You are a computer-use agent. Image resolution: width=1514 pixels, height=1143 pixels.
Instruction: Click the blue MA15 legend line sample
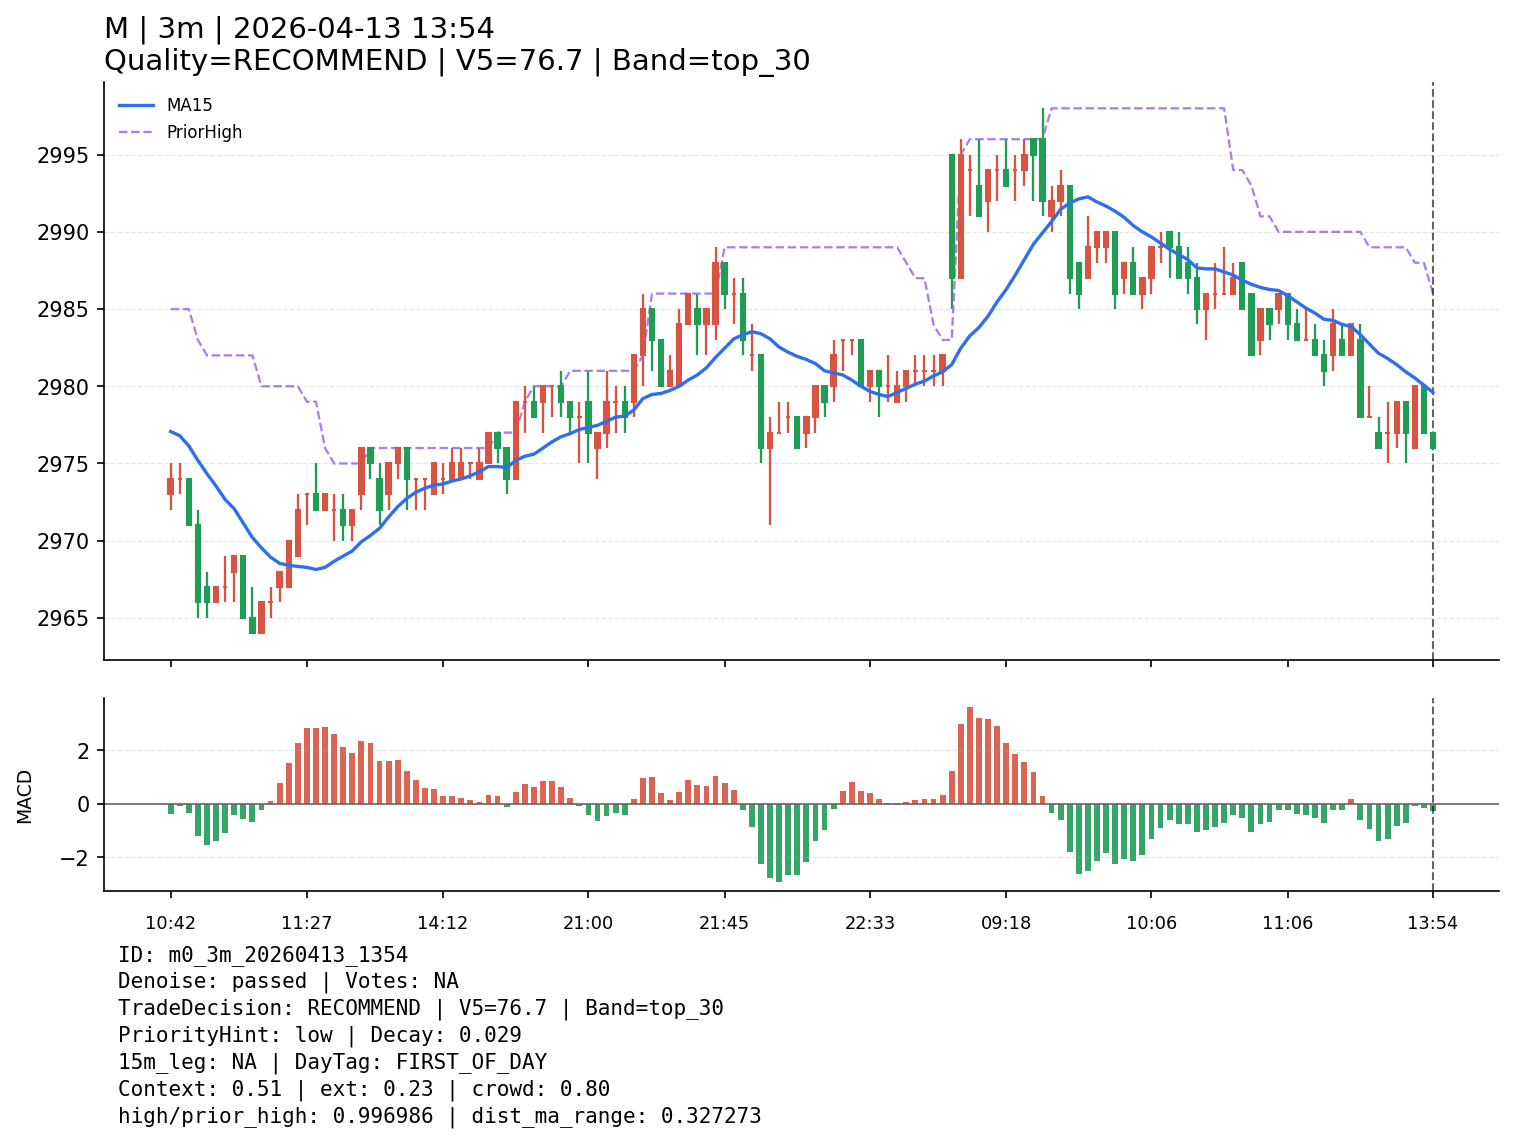tap(137, 105)
